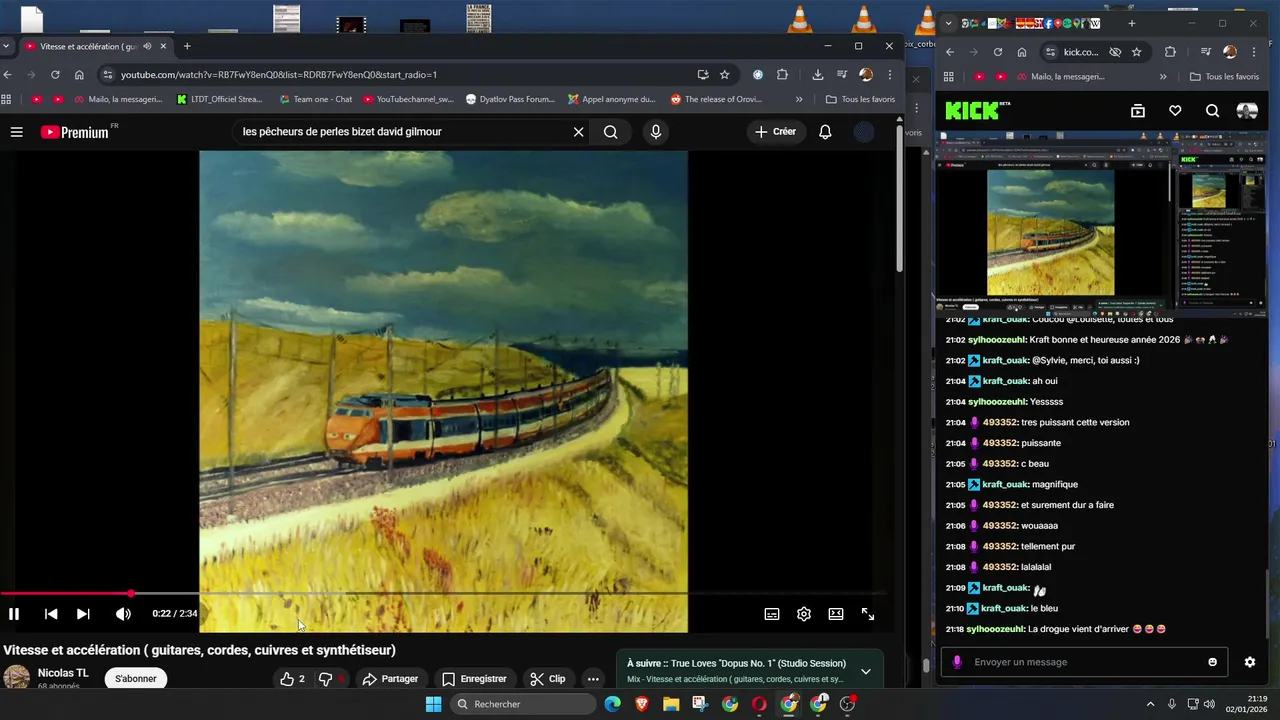The image size is (1280, 720).
Task: Open LTDT_Officiel Stream bookmark
Action: tap(219, 99)
